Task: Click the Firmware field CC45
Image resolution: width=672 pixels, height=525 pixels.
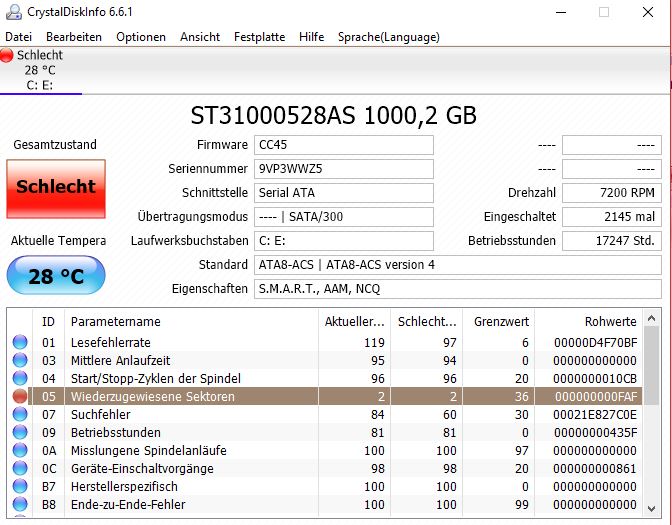Action: pyautogui.click(x=344, y=145)
